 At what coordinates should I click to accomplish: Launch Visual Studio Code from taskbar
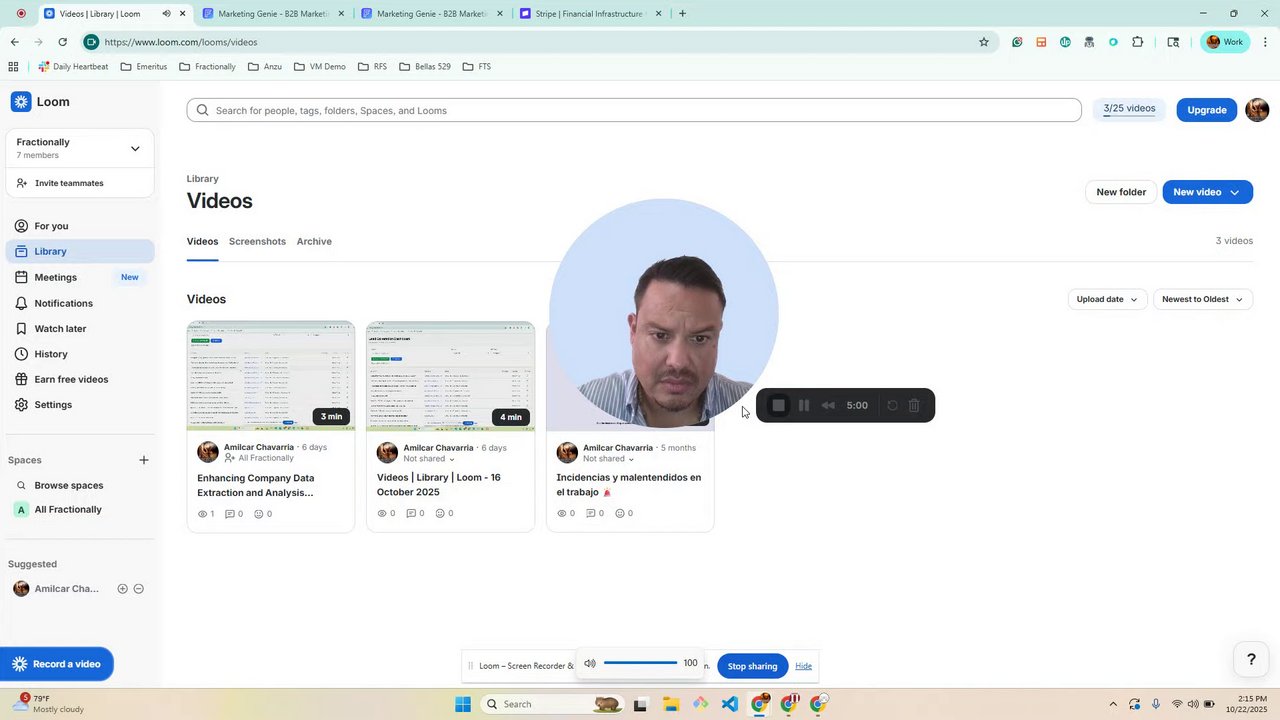730,704
